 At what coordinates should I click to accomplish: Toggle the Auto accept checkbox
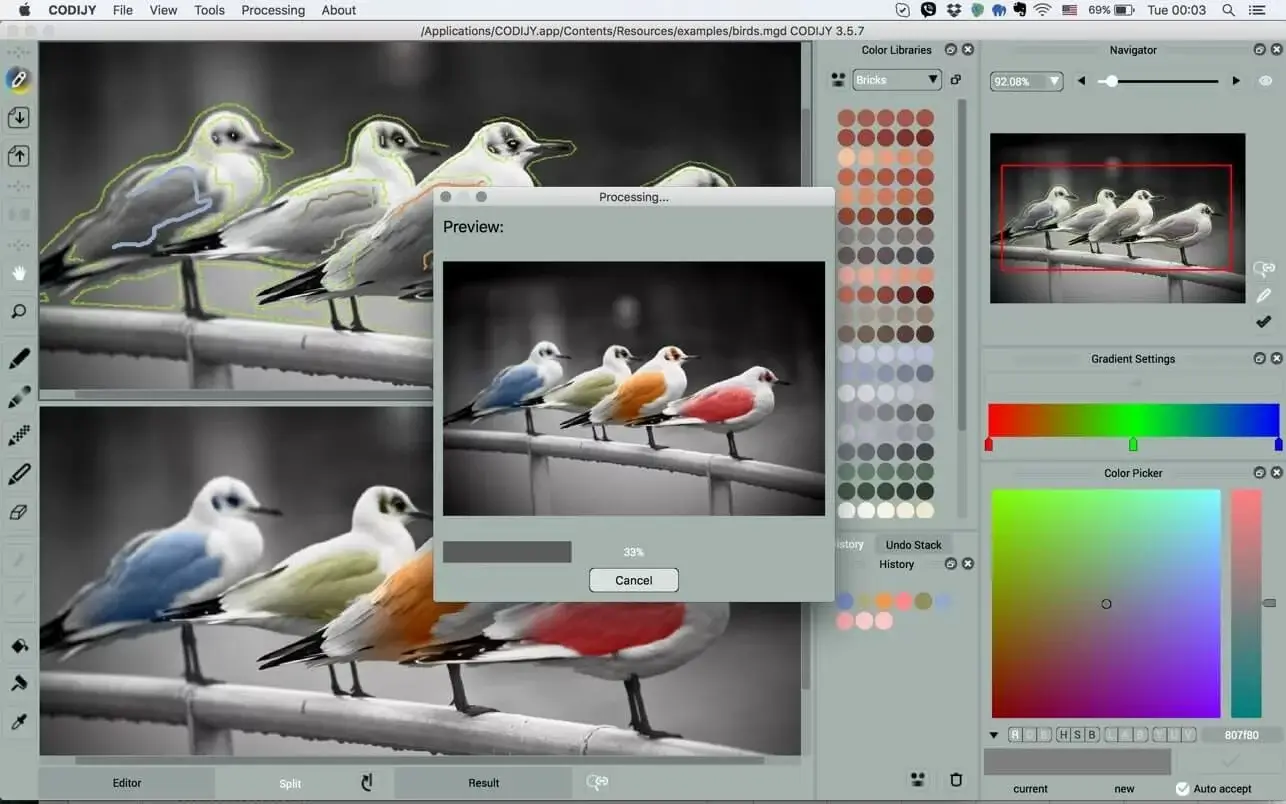pos(1182,788)
